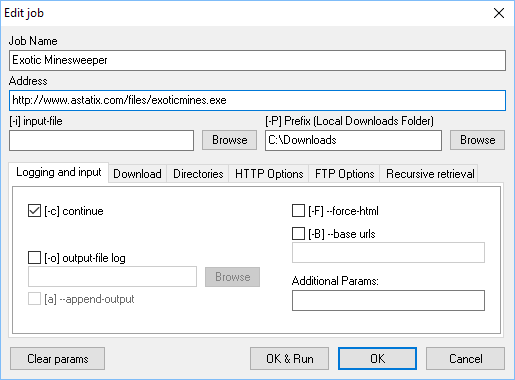Toggle the [-c] continue checkbox

34,211
